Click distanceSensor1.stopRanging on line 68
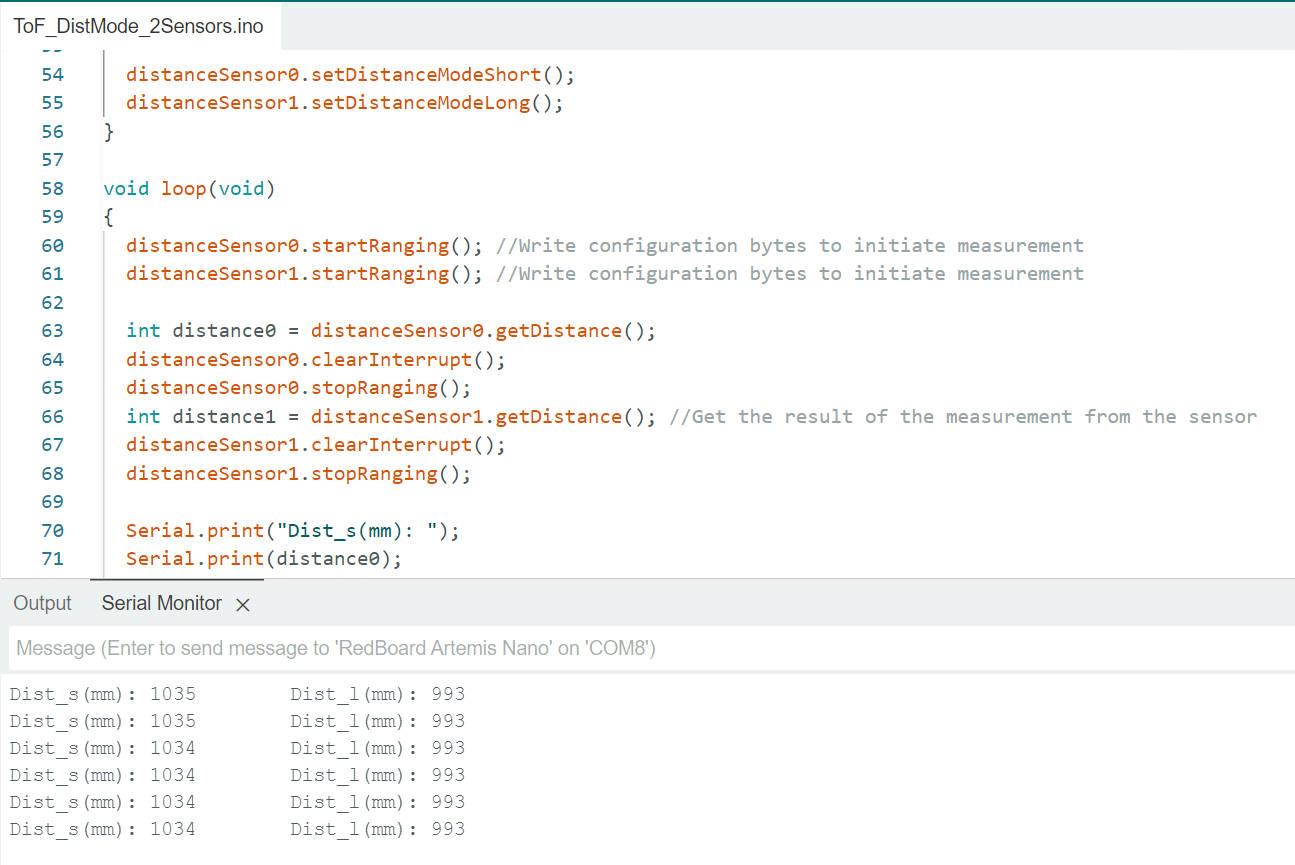This screenshot has width=1295, height=865. pyautogui.click(x=282, y=474)
